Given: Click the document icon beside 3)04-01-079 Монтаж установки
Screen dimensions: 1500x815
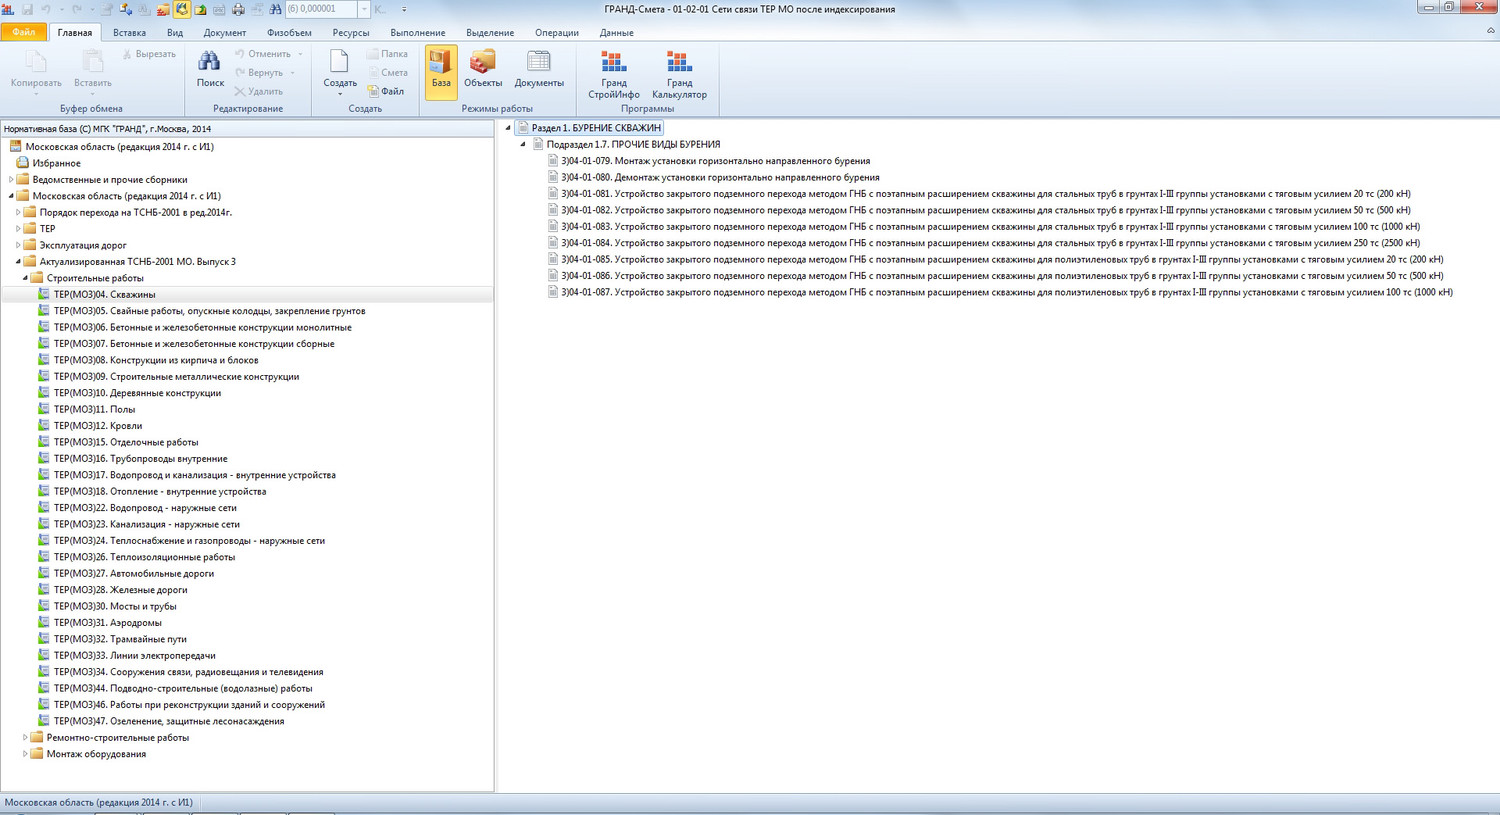Looking at the screenshot, I should (553, 161).
